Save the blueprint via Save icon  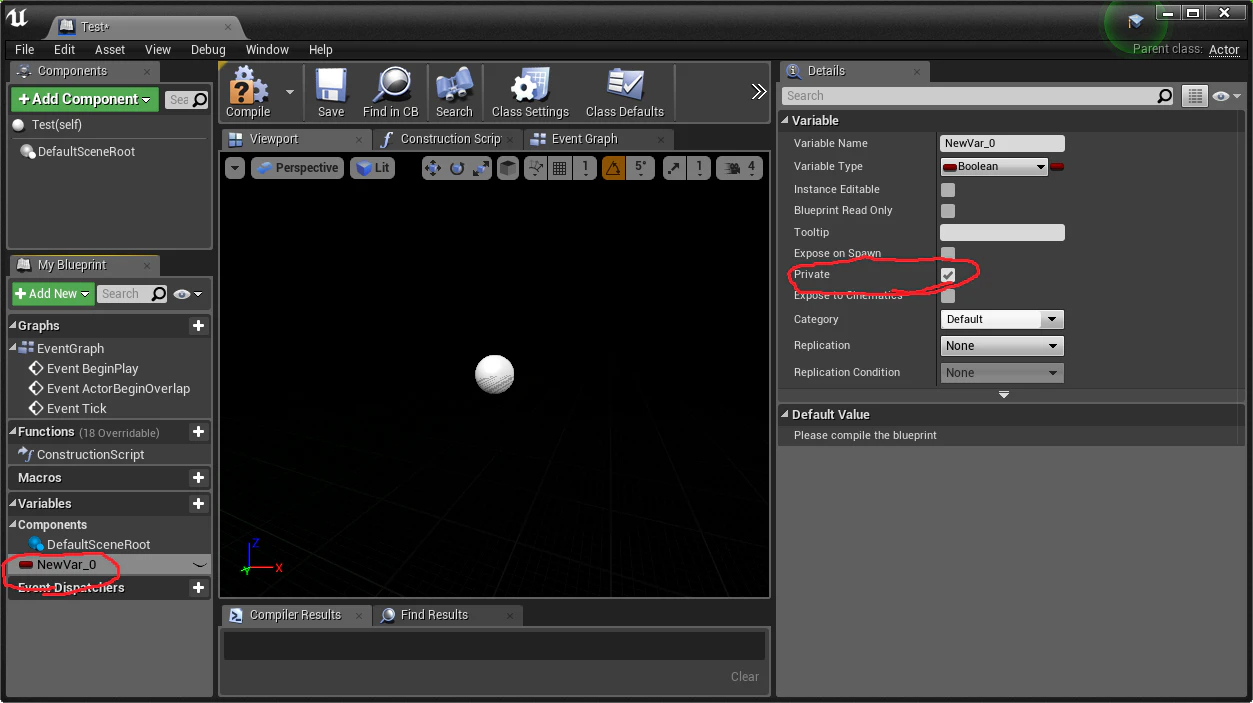[331, 93]
